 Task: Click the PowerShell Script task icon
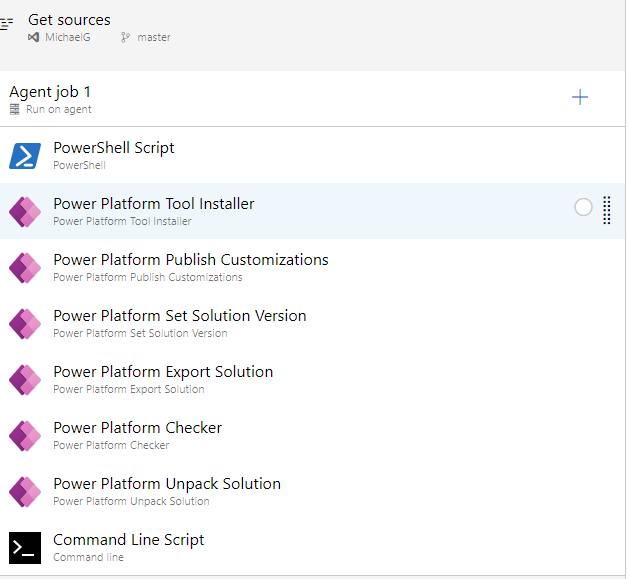click(25, 156)
